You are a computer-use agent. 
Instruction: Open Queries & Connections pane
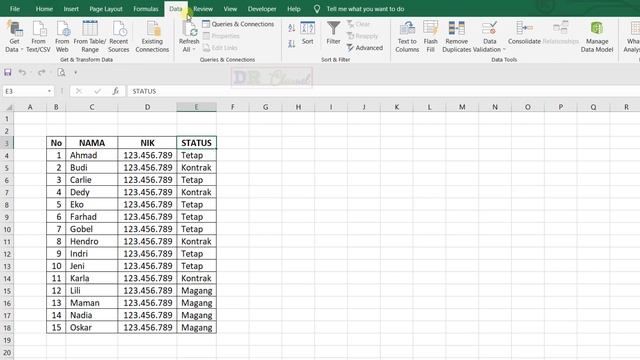coord(238,24)
